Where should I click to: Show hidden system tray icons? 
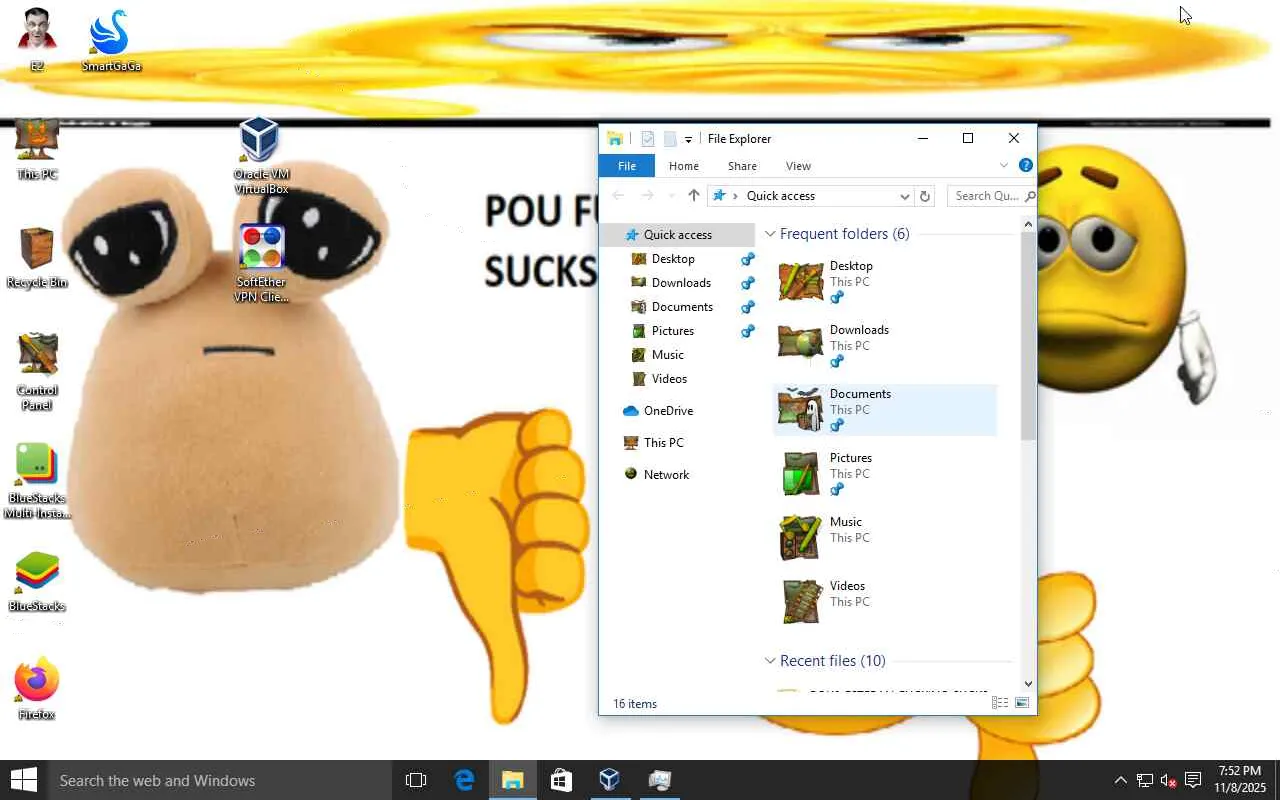pos(1120,780)
